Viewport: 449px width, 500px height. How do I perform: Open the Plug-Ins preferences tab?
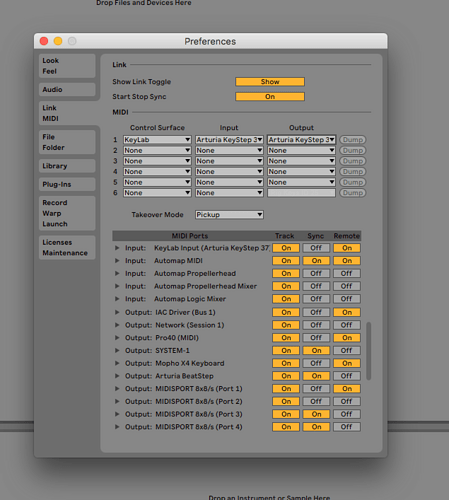tap(67, 184)
